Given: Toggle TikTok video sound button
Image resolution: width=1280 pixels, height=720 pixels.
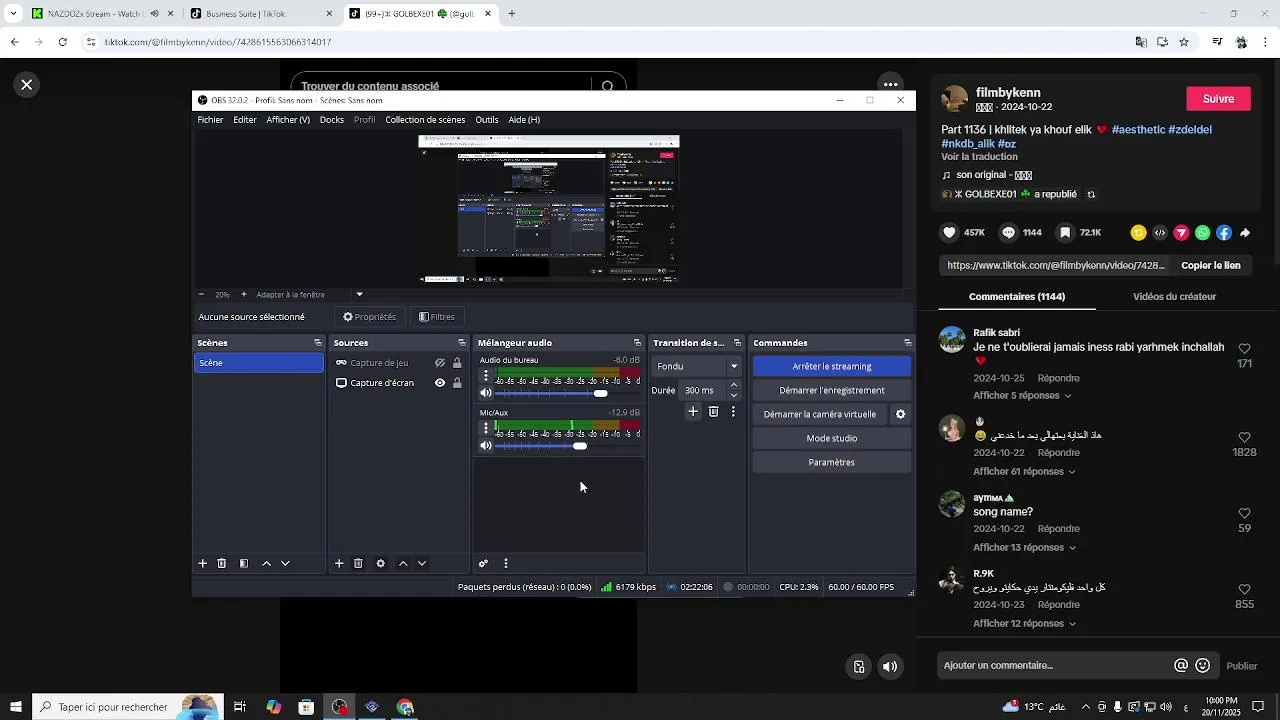Looking at the screenshot, I should pyautogui.click(x=890, y=667).
